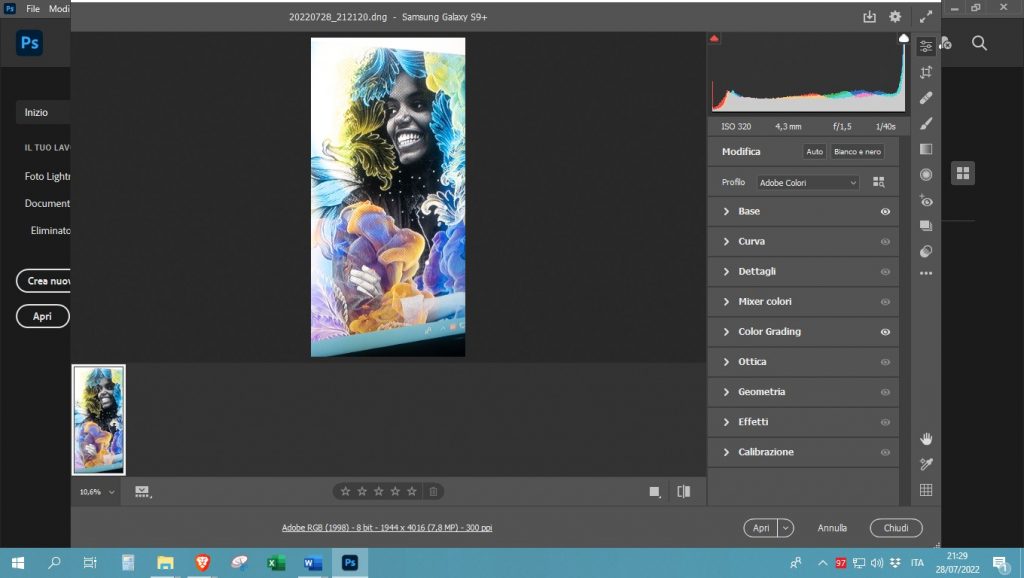Select the image thumbnail in the filmstrip

(x=98, y=419)
